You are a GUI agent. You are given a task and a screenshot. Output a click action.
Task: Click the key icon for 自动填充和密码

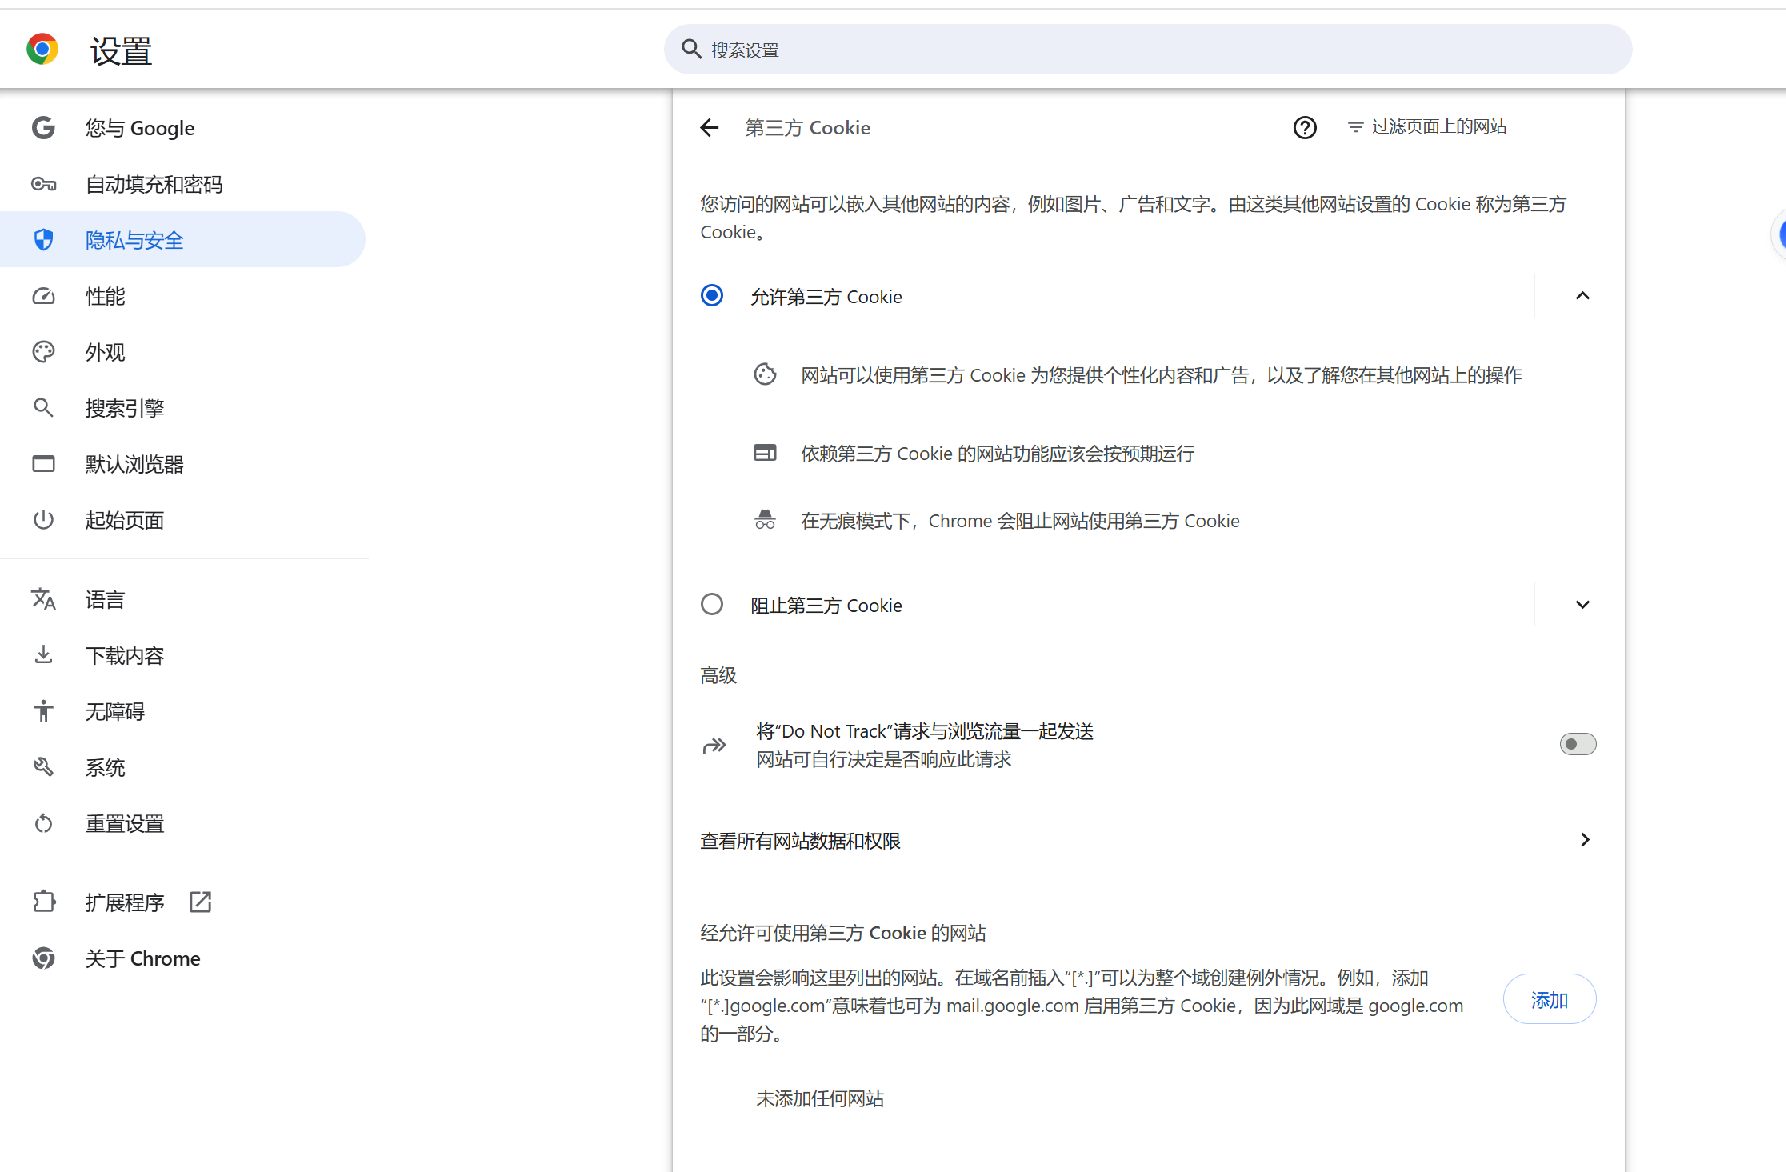(43, 184)
